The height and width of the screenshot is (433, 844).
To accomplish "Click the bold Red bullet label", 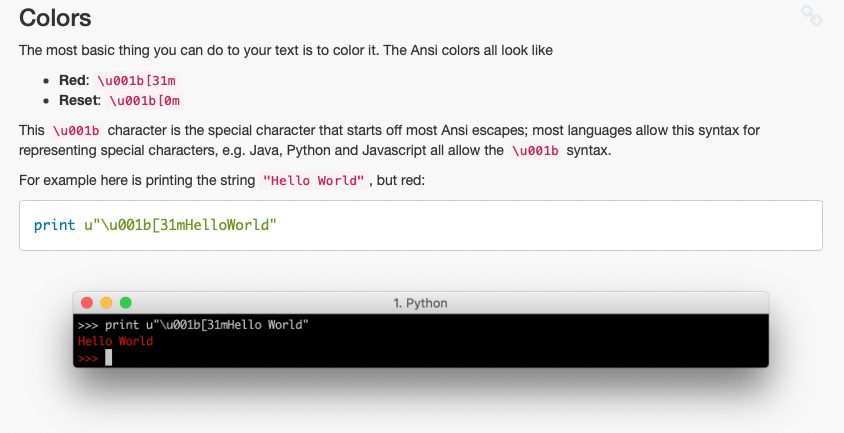I will pyautogui.click(x=73, y=80).
